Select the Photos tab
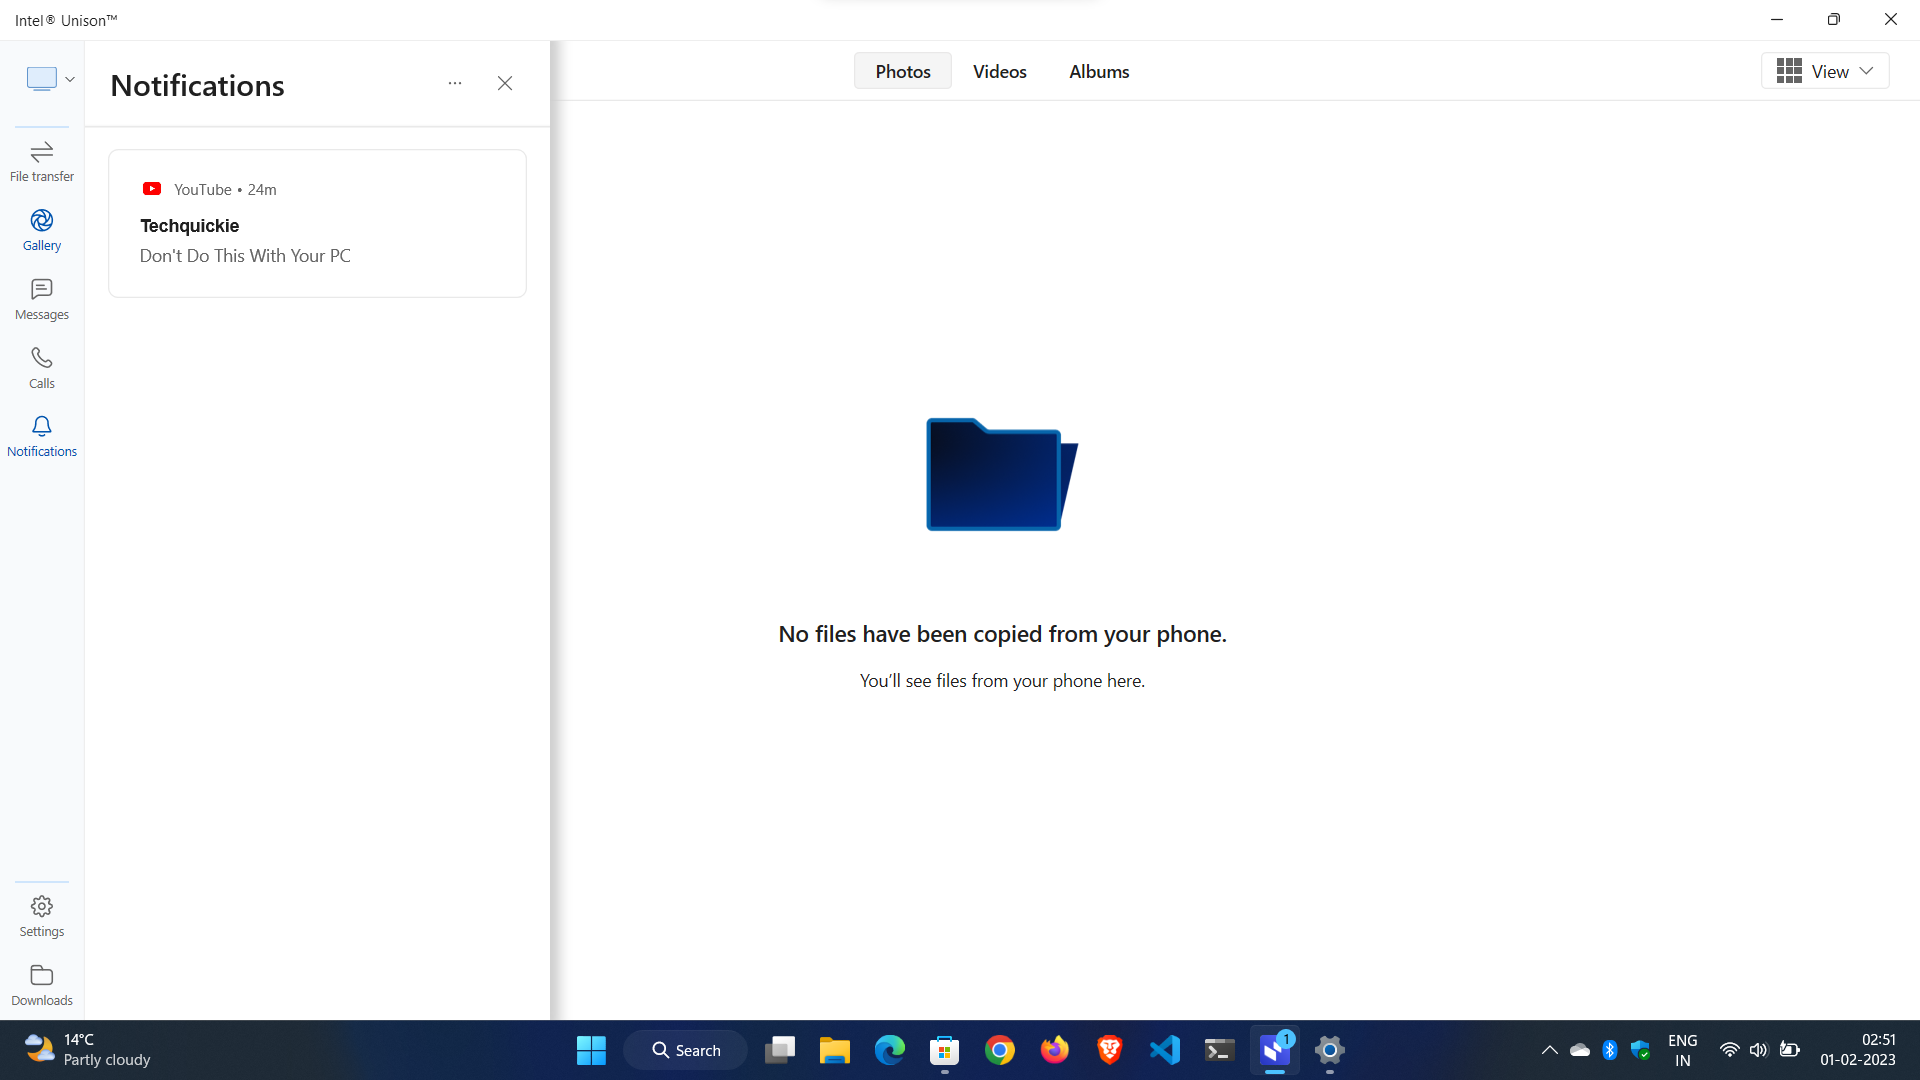Viewport: 1920px width, 1080px height. point(902,71)
